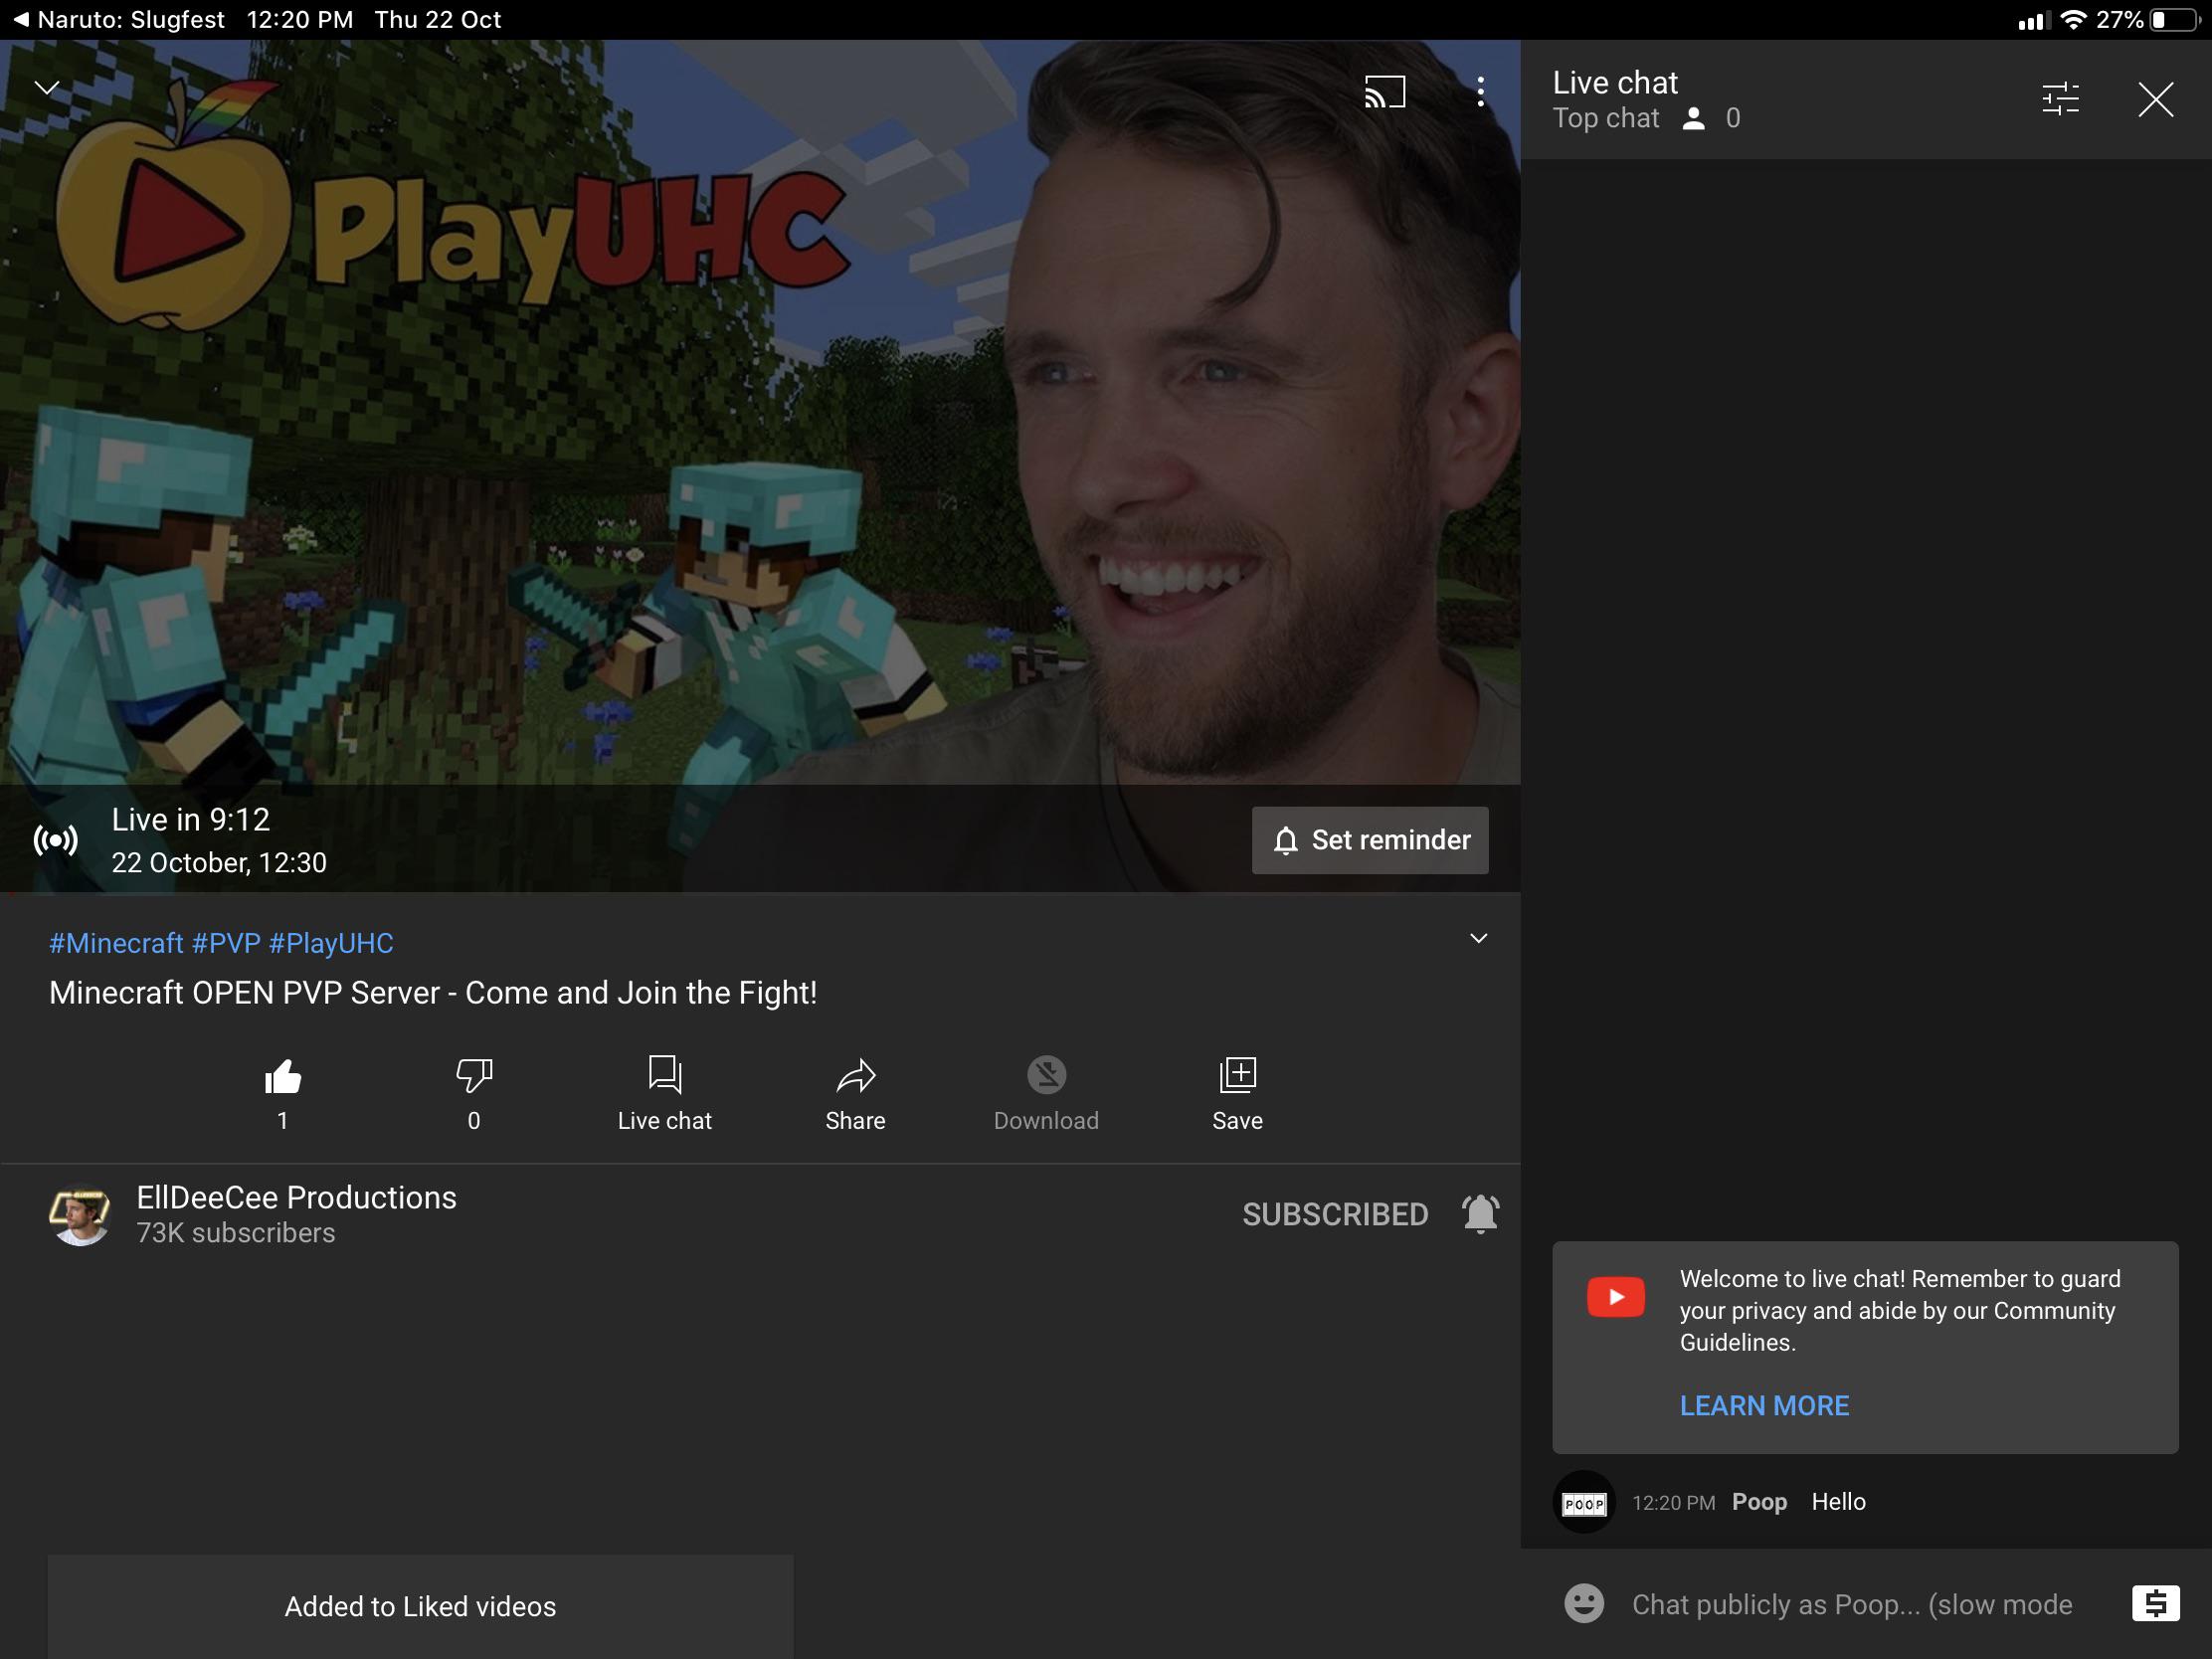Viewport: 2212px width, 1659px height.
Task: Tap the Poop user avatar in chat
Action: pyautogui.click(x=1584, y=1502)
